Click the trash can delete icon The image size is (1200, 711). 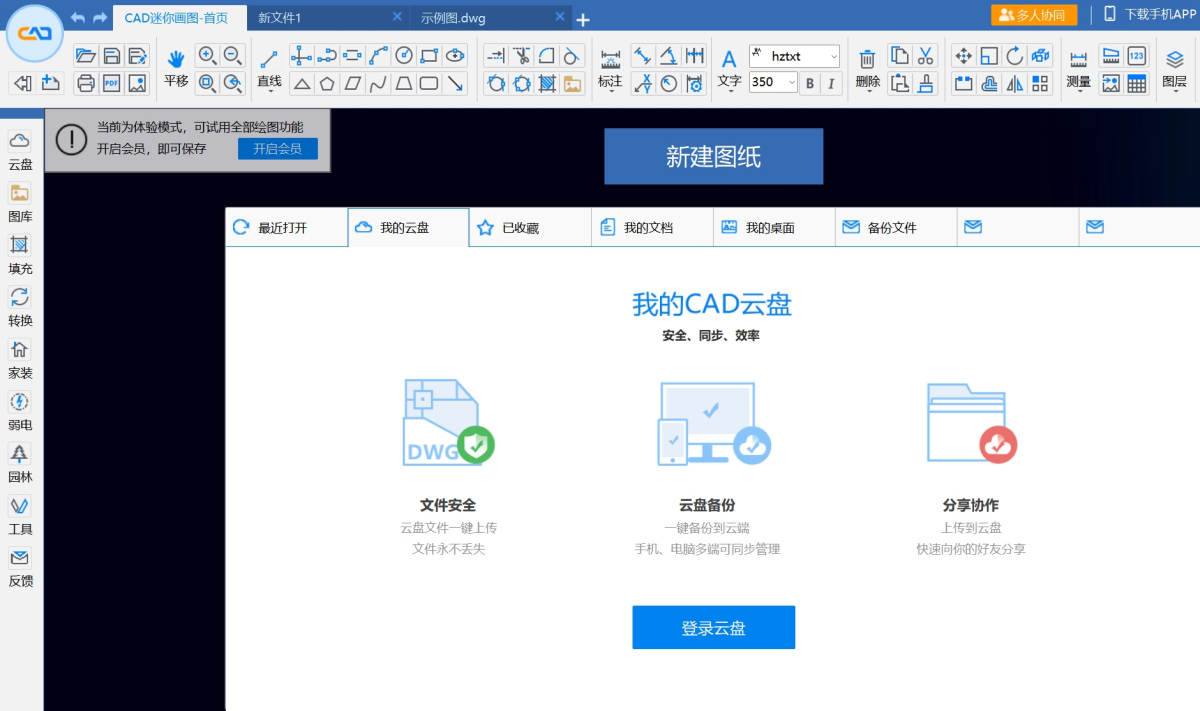pyautogui.click(x=867, y=59)
